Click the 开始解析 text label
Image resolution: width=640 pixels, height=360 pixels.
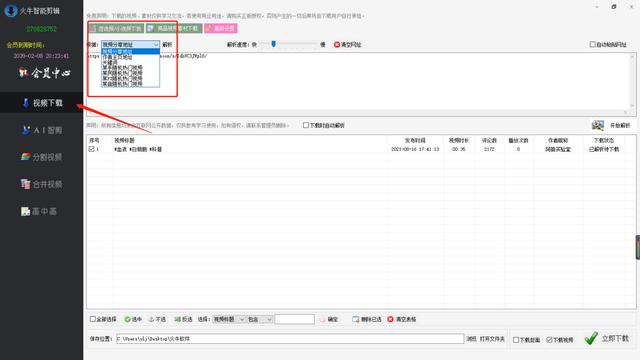[620, 125]
